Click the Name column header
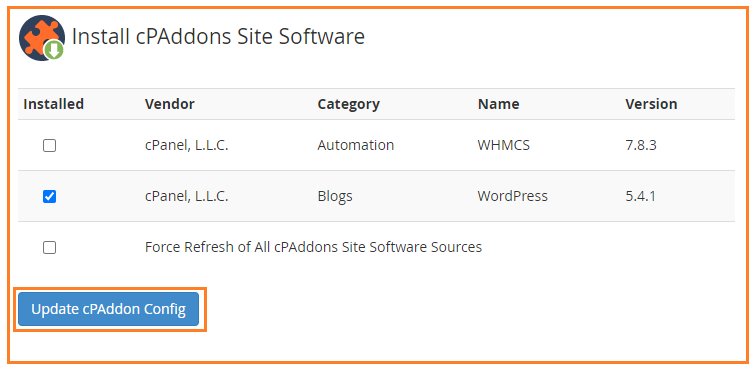754x372 pixels. (499, 104)
